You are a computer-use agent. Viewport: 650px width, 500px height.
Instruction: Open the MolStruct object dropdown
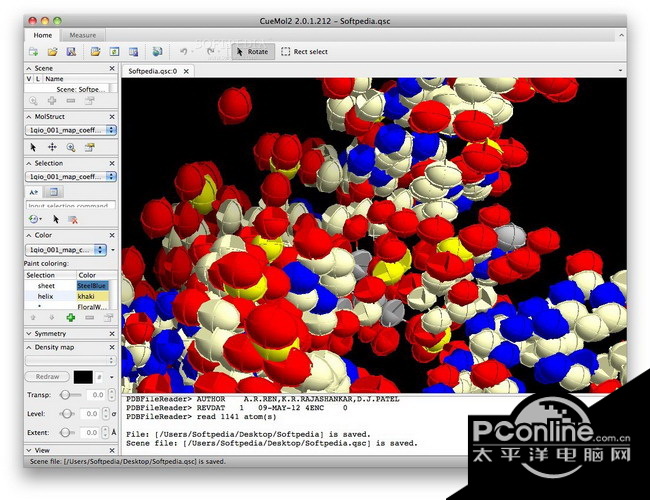point(70,130)
